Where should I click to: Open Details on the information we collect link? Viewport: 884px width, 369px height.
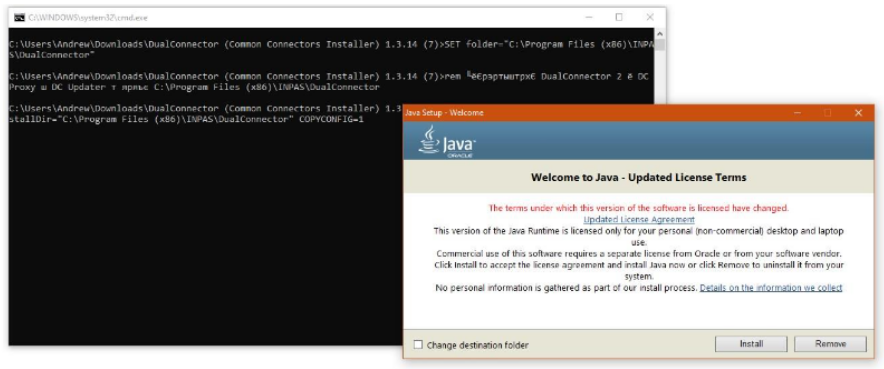coord(771,287)
